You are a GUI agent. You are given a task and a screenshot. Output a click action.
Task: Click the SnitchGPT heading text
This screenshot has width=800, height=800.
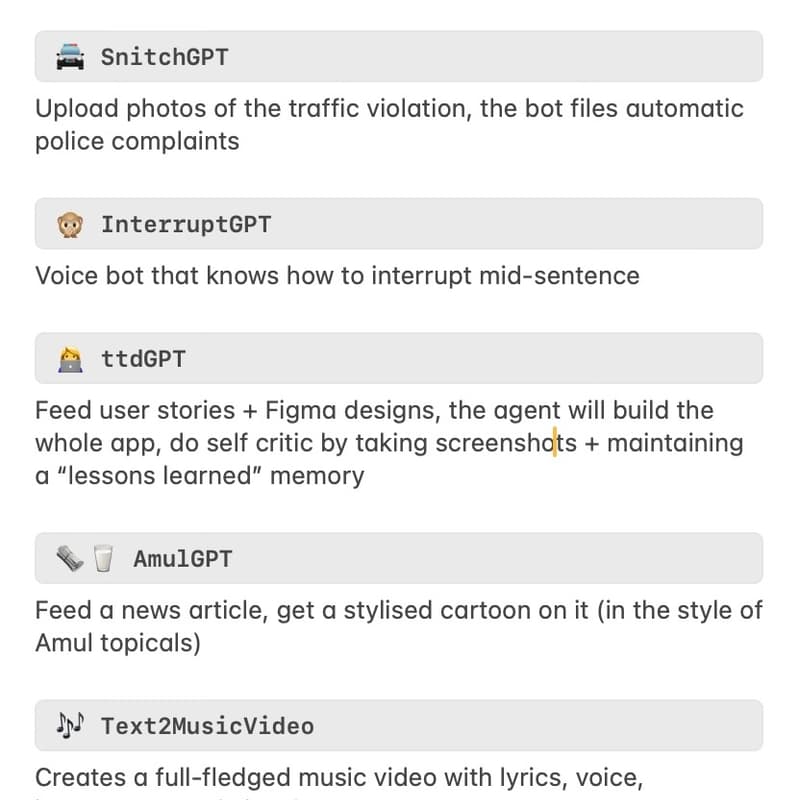pyautogui.click(x=164, y=57)
